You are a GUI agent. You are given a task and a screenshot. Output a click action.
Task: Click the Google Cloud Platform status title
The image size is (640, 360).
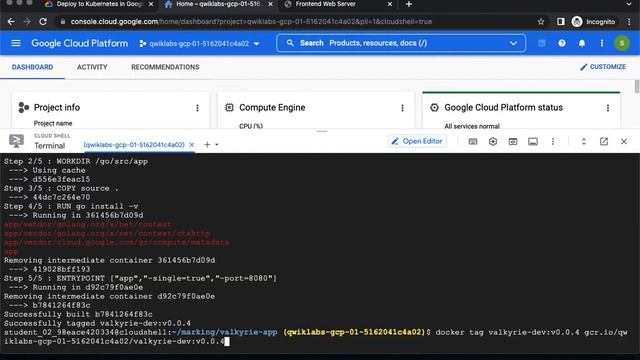503,107
